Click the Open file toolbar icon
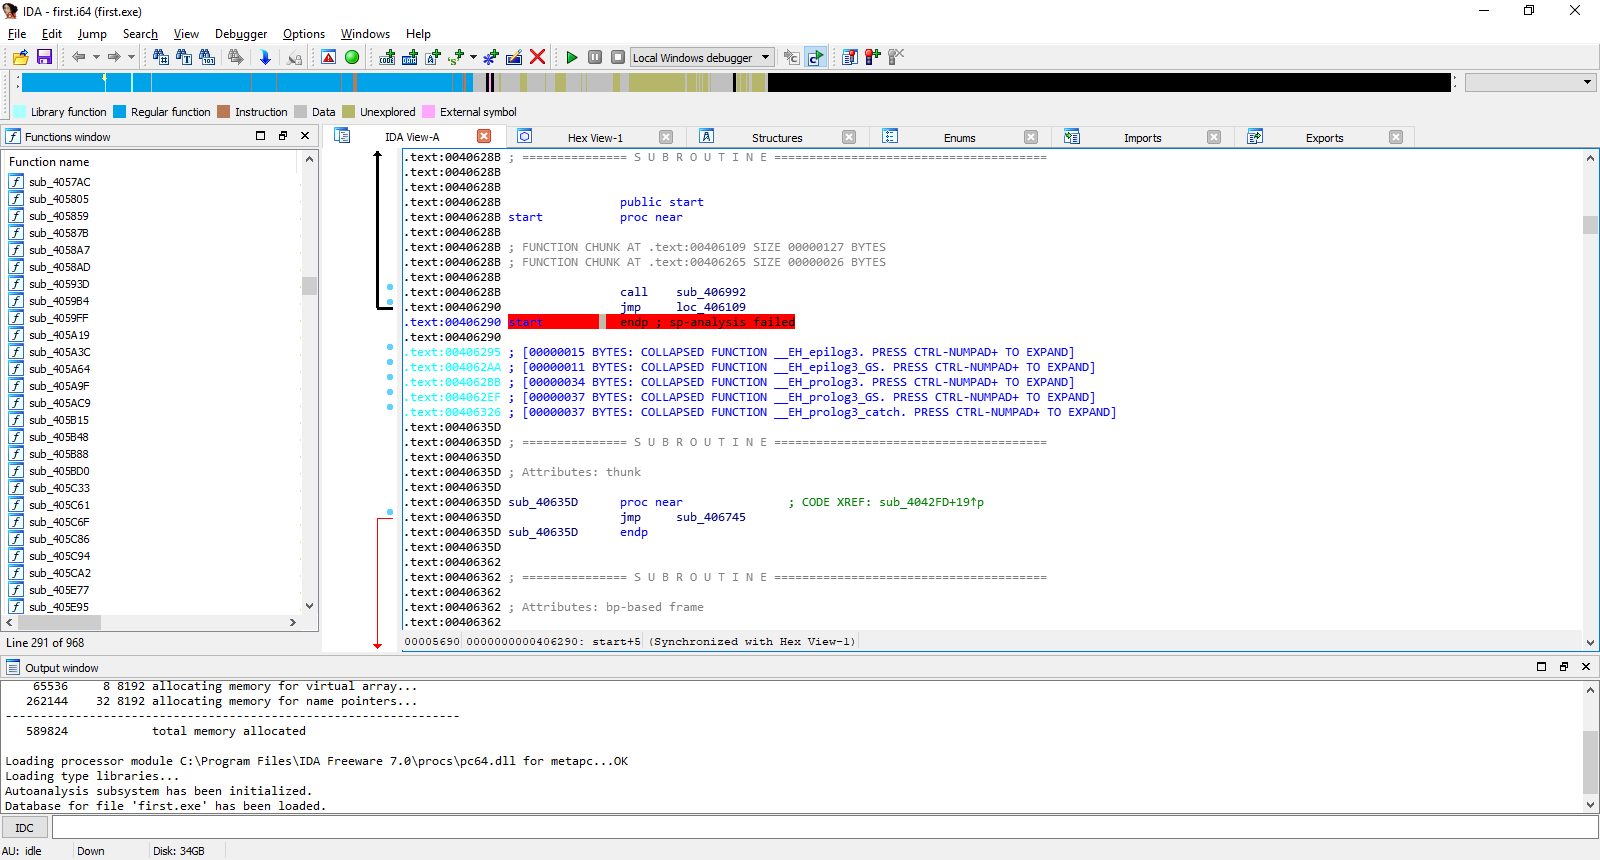The image size is (1600, 860). point(20,57)
